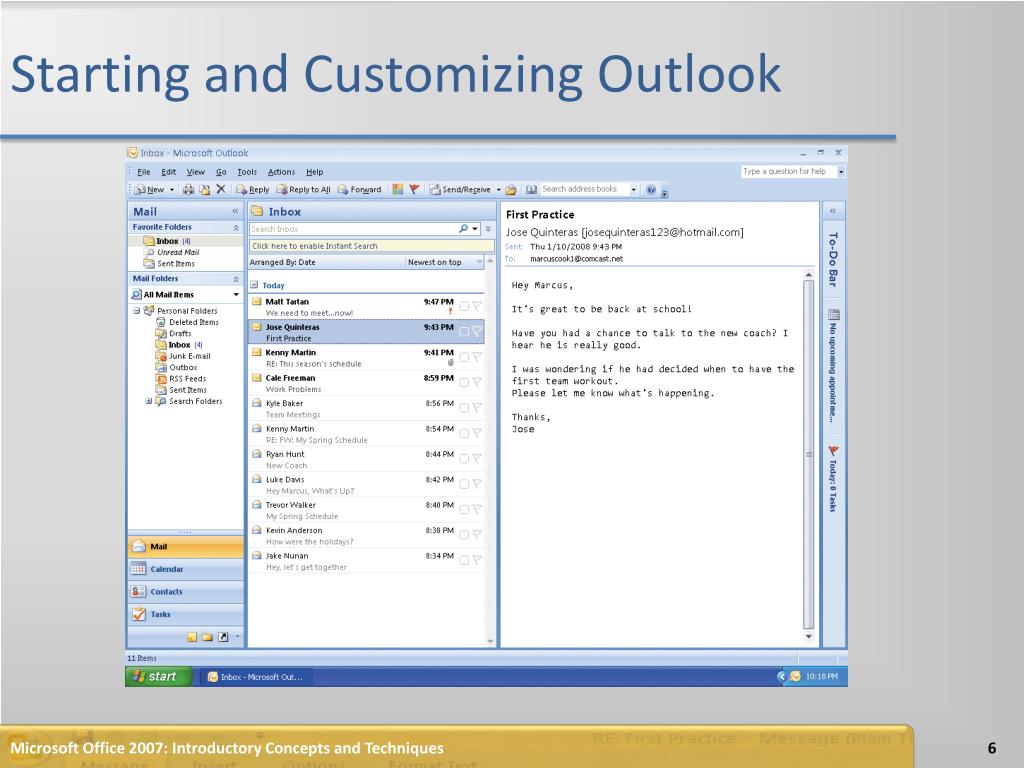The height and width of the screenshot is (768, 1024).
Task: Flag the Matt Tartan message
Action: pos(477,306)
